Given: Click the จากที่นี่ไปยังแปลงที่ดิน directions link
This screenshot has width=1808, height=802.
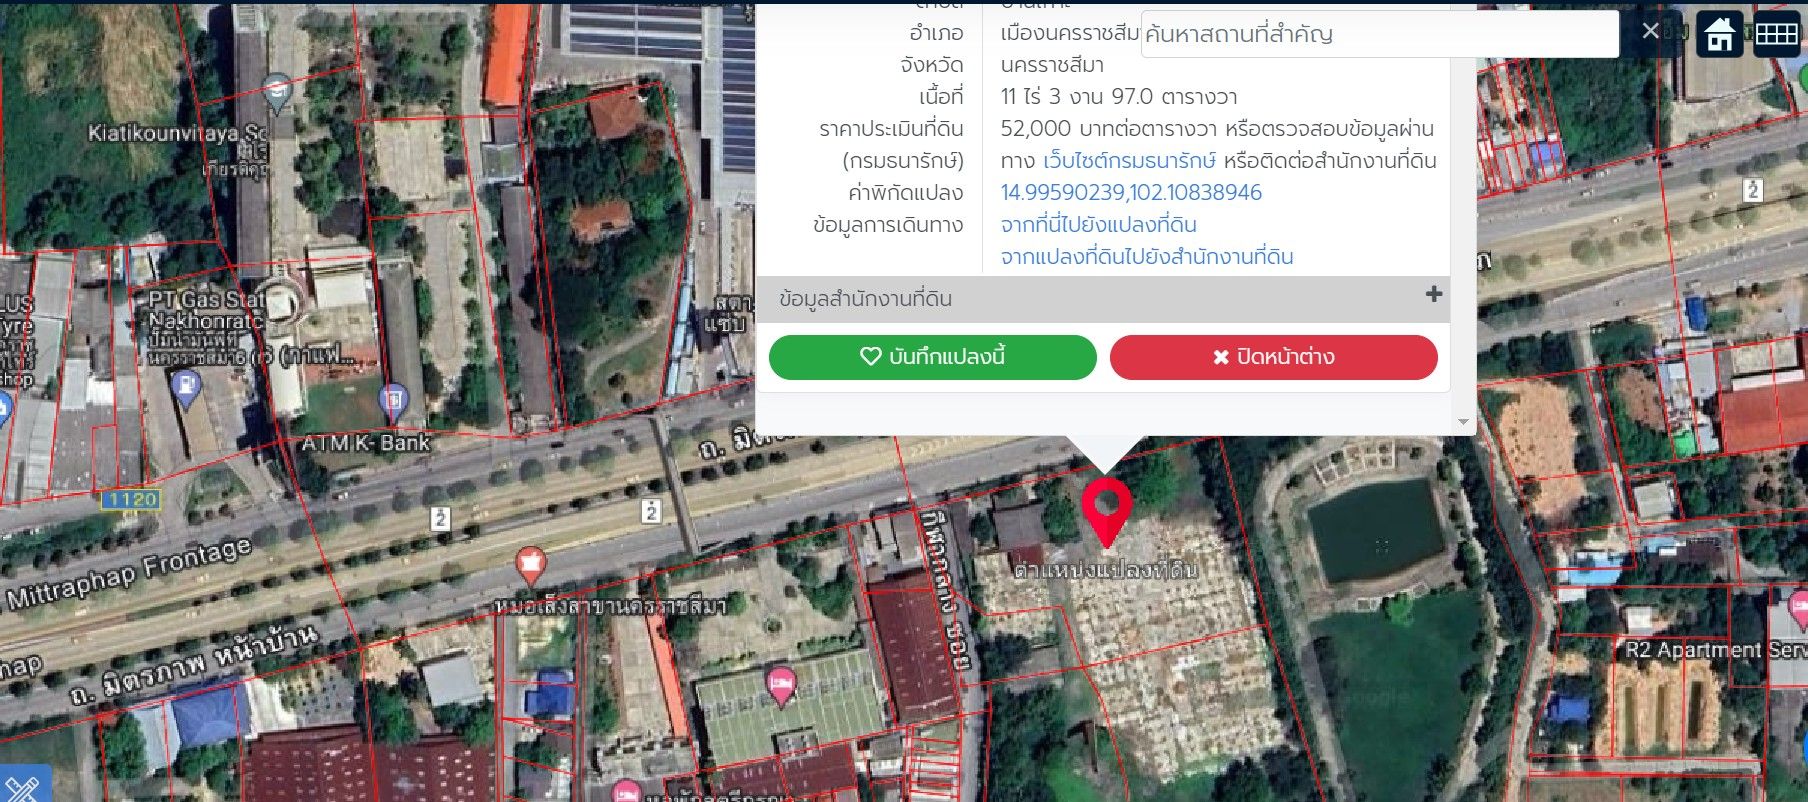Looking at the screenshot, I should tap(1098, 225).
